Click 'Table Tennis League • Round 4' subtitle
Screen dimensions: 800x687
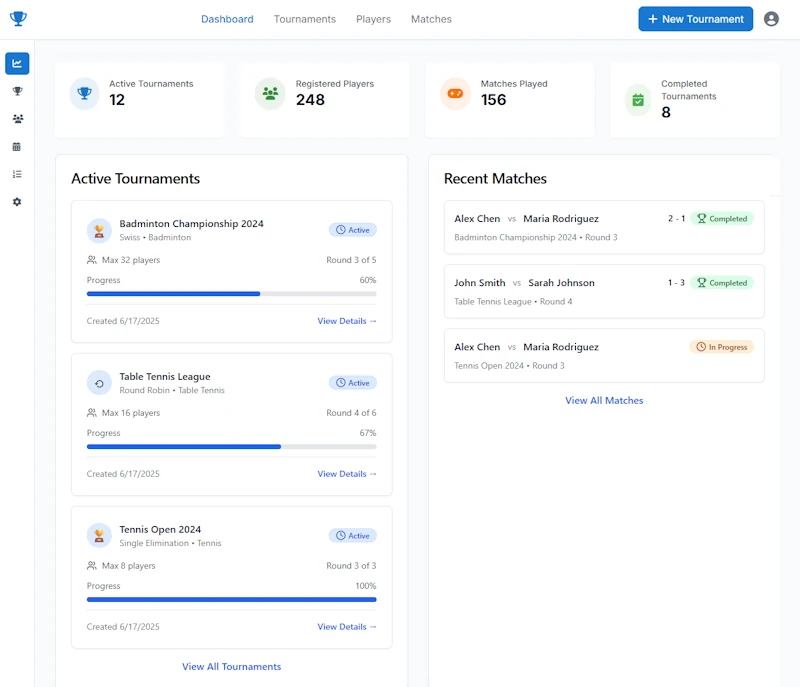pos(513,302)
